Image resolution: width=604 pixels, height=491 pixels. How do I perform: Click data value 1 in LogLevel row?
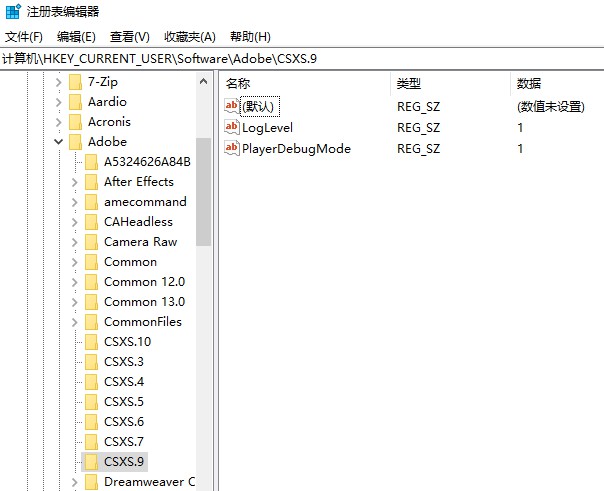point(520,127)
